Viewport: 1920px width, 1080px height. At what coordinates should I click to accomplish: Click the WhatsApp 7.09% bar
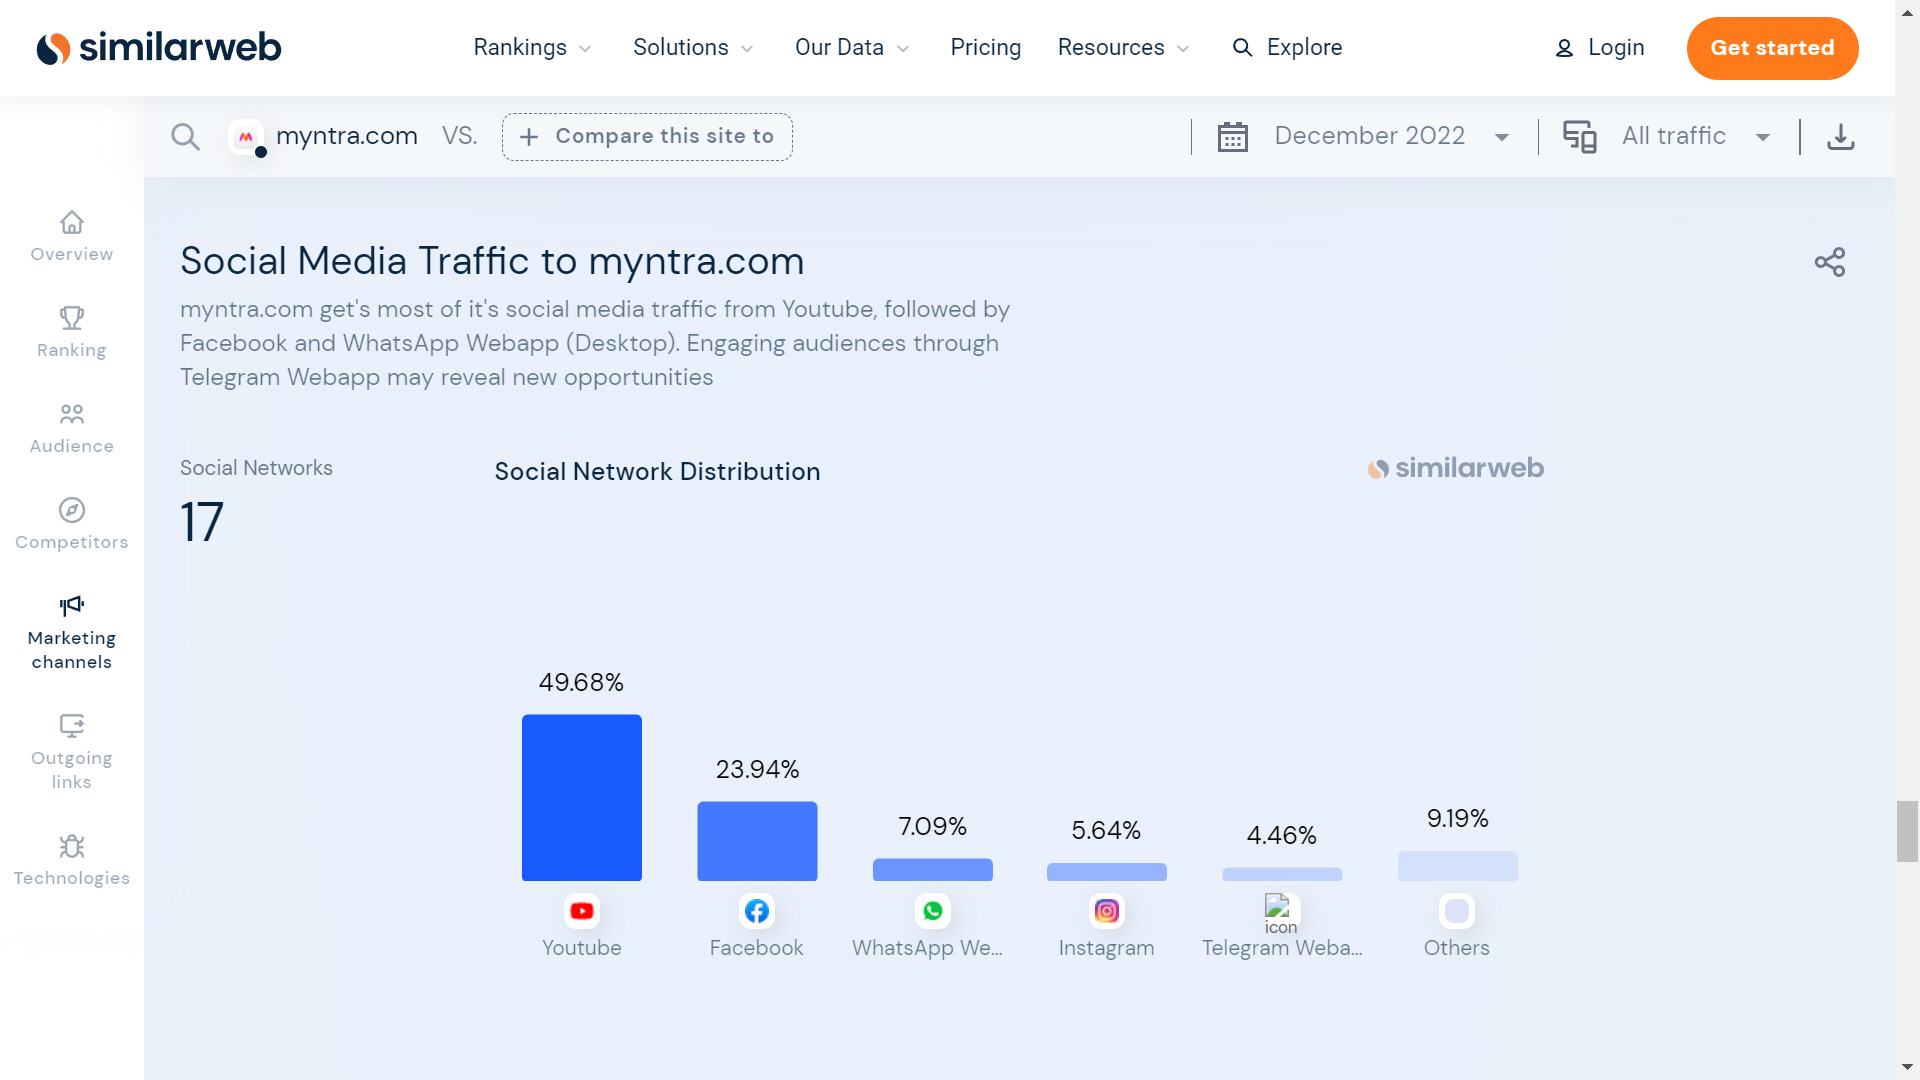[x=932, y=869]
